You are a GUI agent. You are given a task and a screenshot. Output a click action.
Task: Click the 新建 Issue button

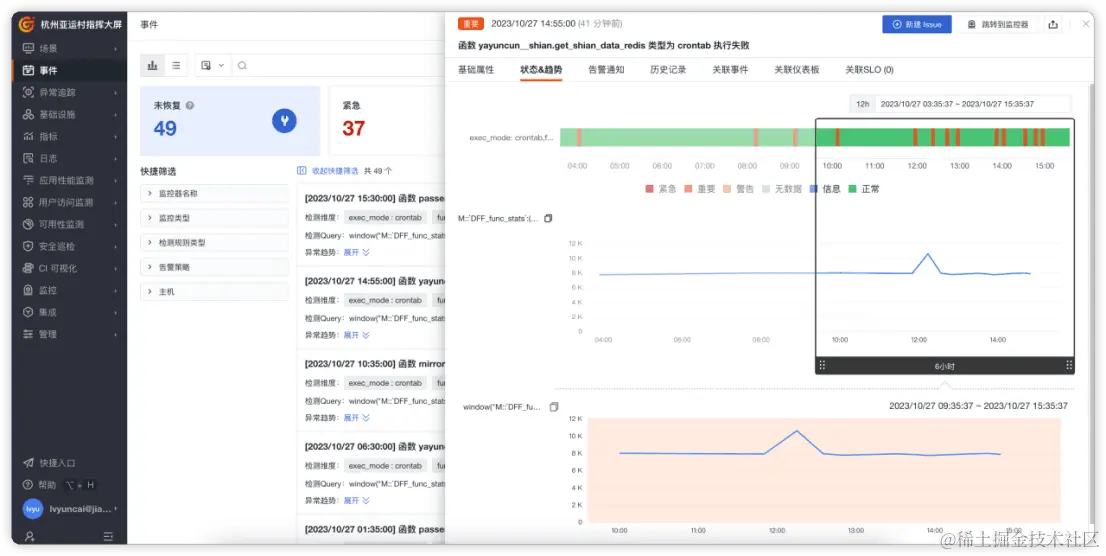[x=917, y=24]
